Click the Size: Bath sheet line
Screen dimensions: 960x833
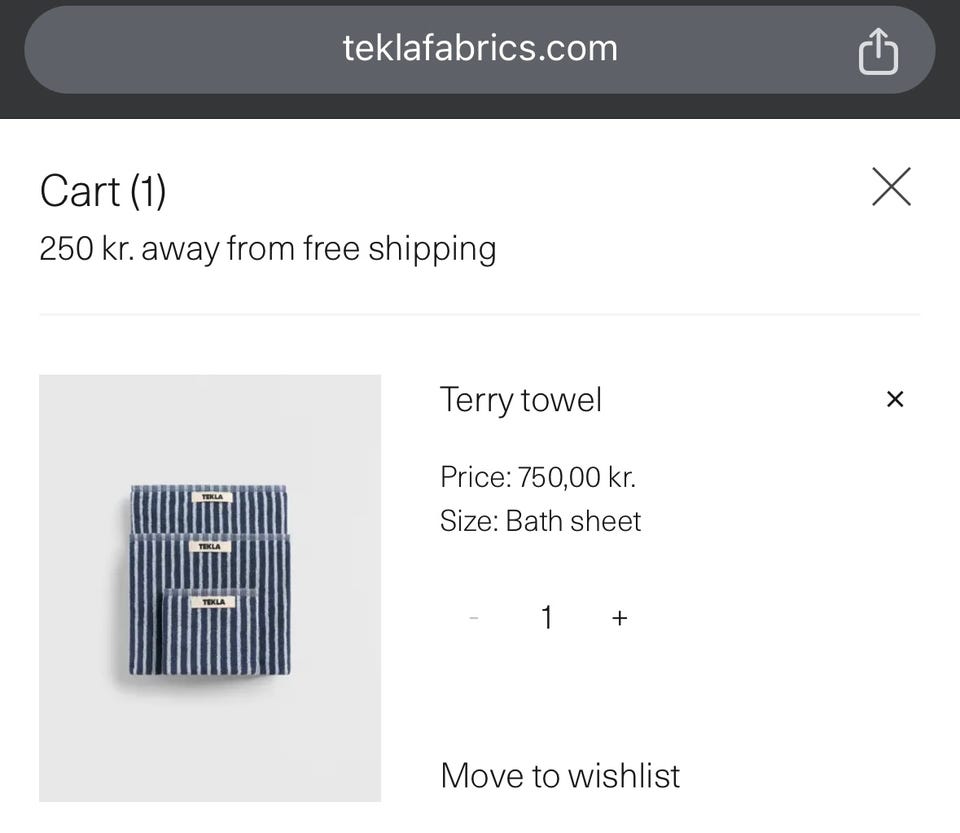click(x=540, y=521)
